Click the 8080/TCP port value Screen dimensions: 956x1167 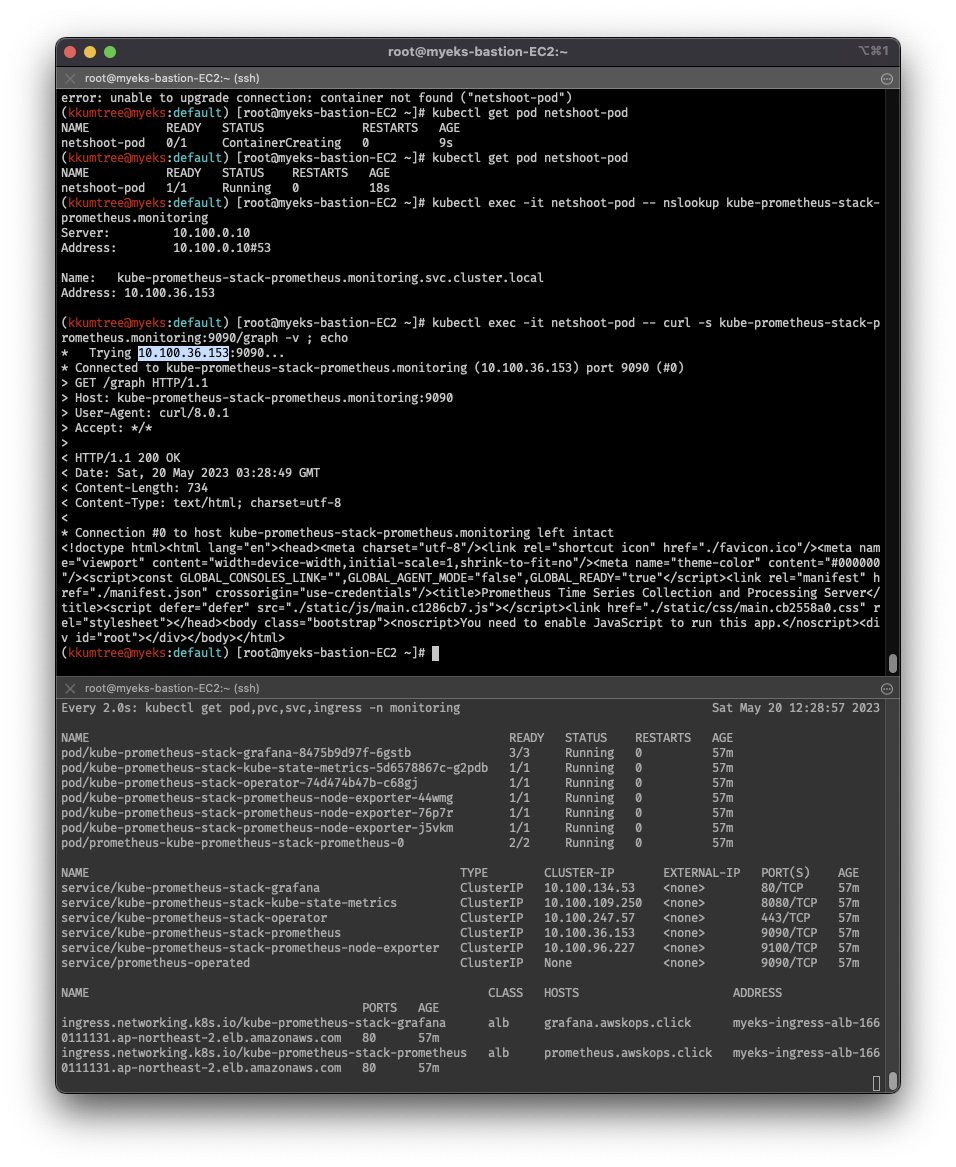click(789, 903)
